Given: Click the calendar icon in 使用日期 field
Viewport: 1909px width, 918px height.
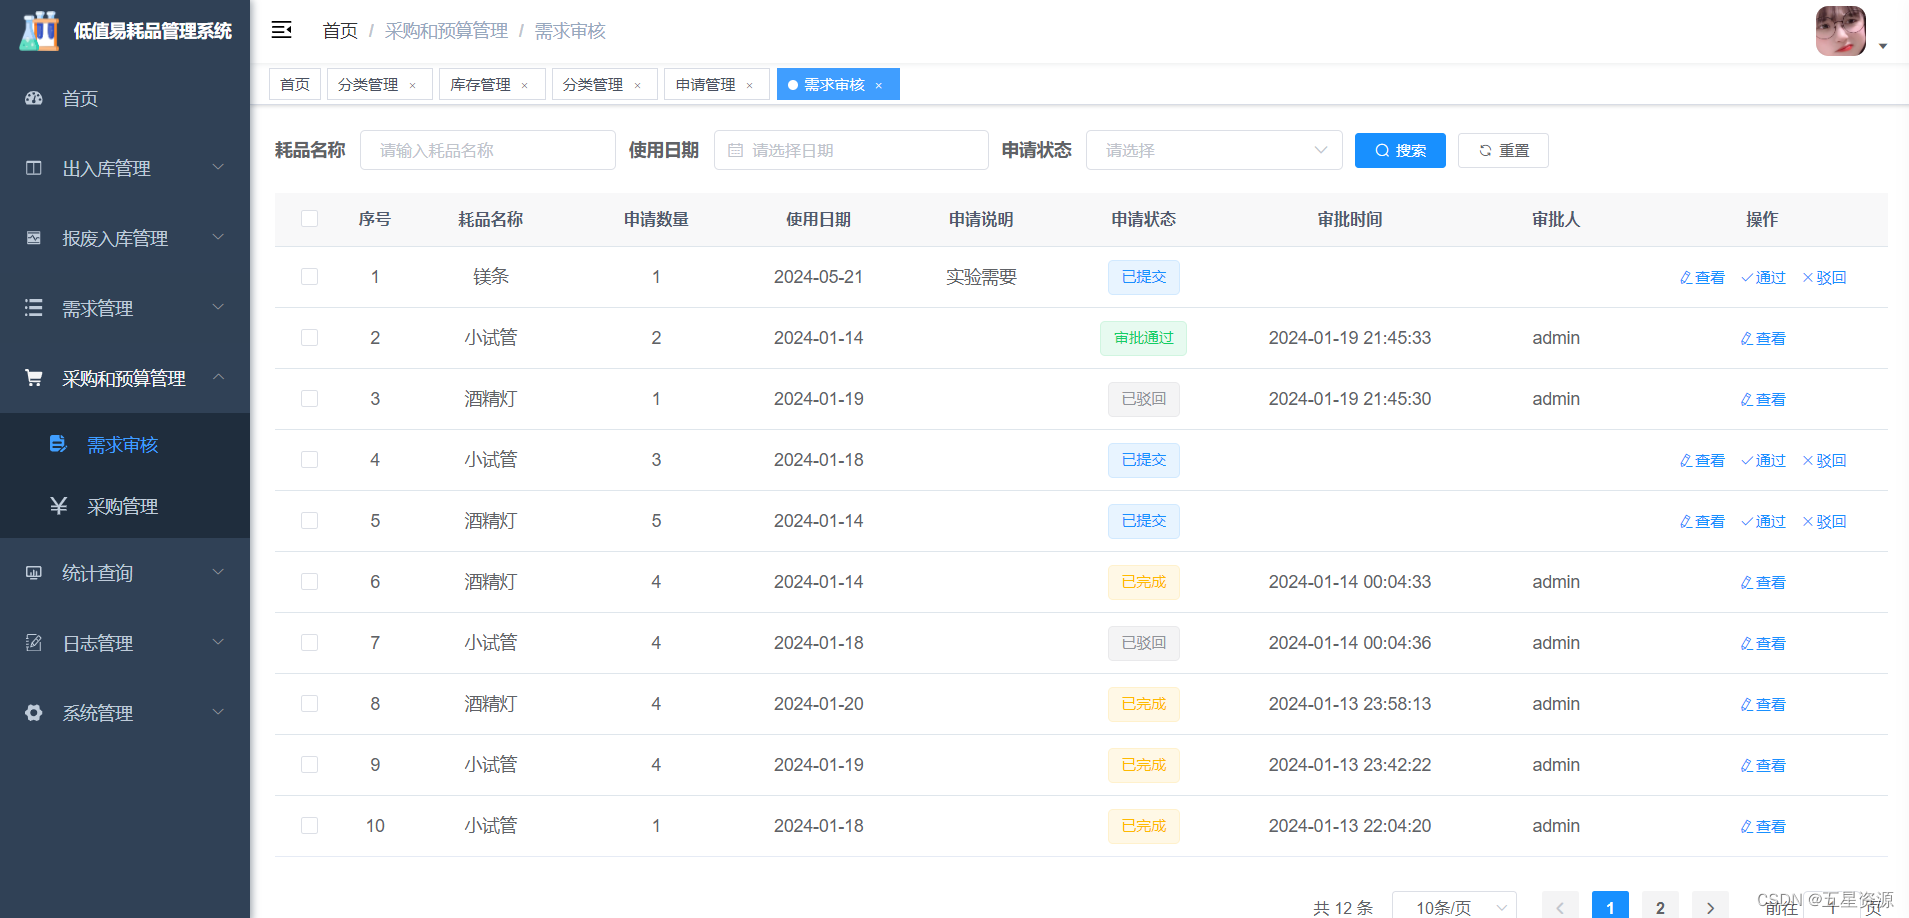Looking at the screenshot, I should [736, 151].
